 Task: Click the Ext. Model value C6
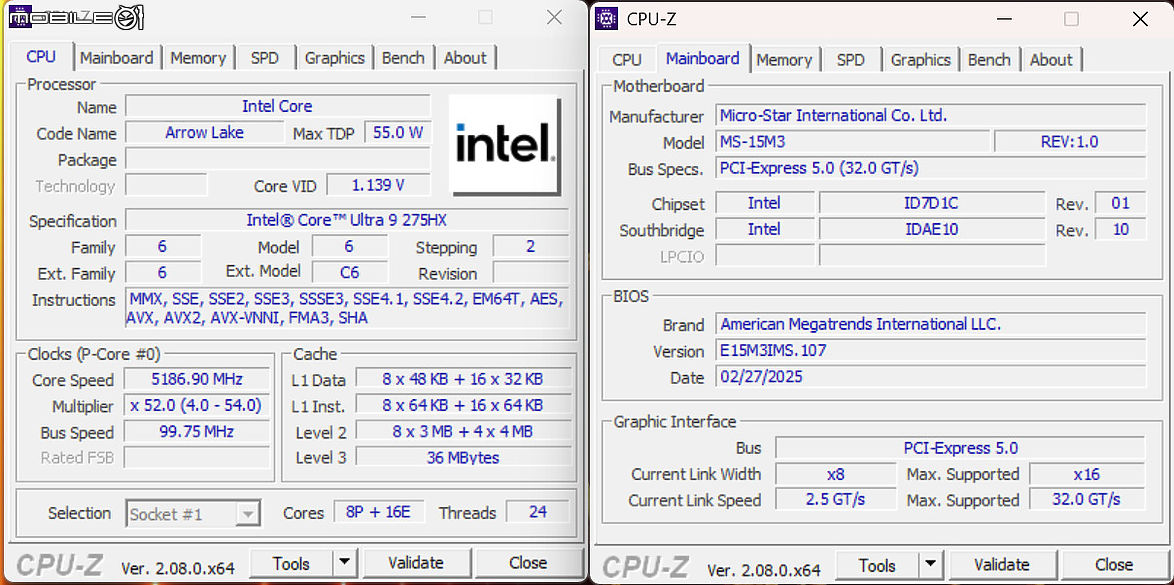pyautogui.click(x=350, y=273)
